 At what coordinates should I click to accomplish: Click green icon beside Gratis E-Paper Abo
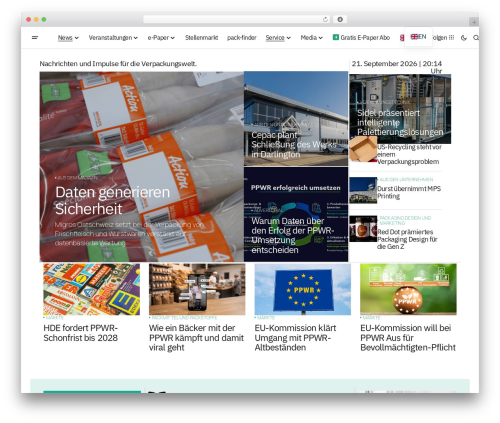click(x=336, y=37)
